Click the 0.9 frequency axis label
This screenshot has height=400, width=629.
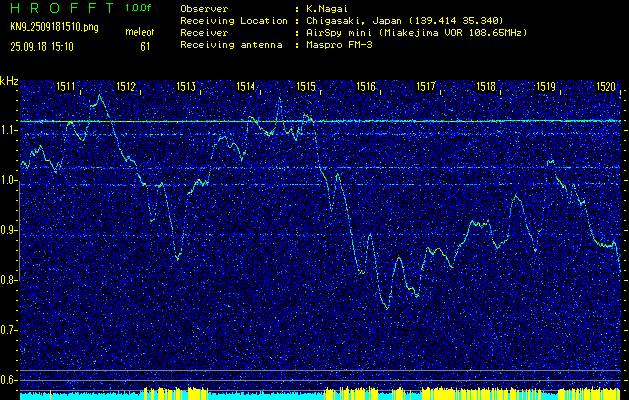7,230
